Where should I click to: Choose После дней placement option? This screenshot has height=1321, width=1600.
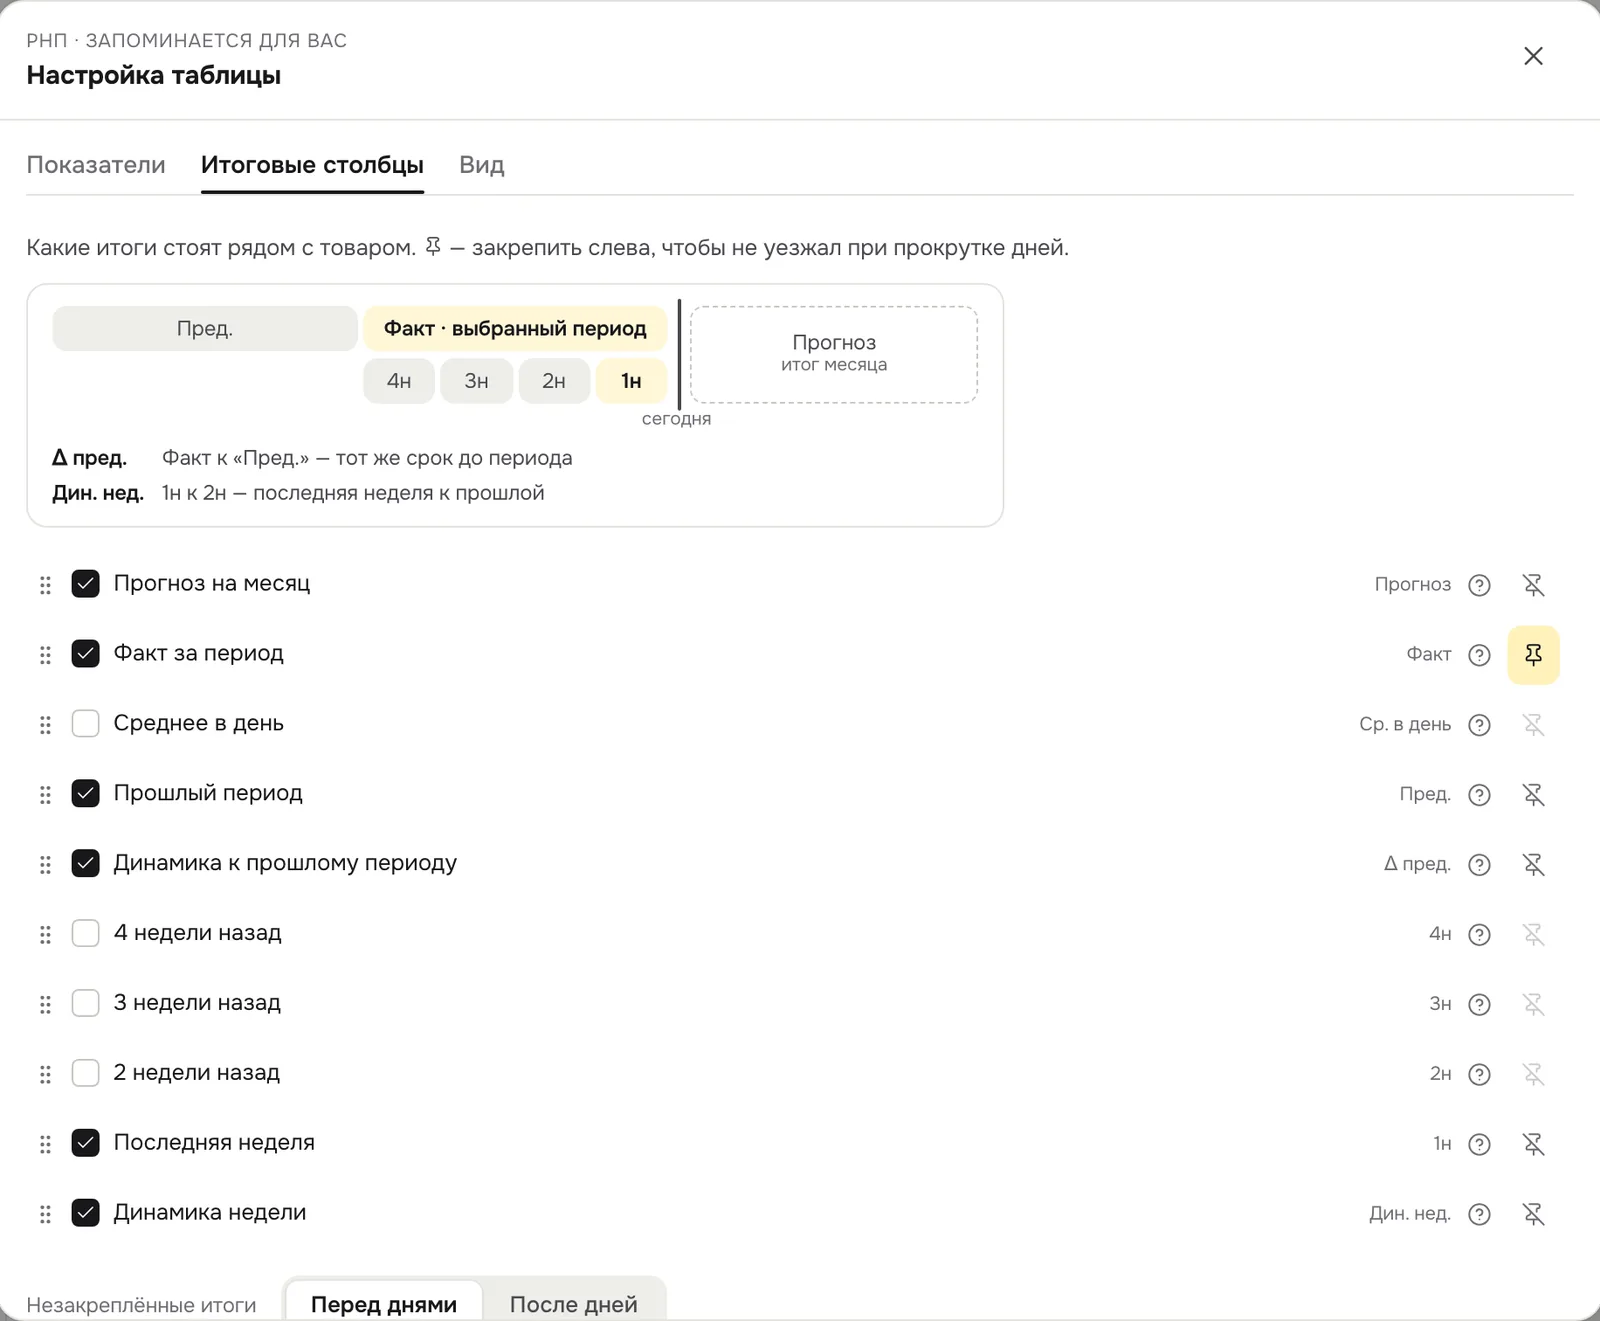pos(574,1304)
